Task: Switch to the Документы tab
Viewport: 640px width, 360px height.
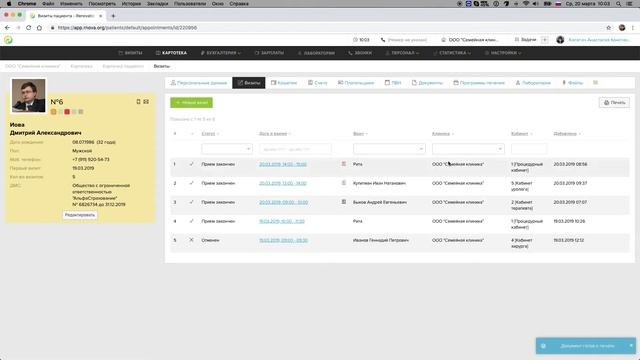Action: (x=427, y=83)
